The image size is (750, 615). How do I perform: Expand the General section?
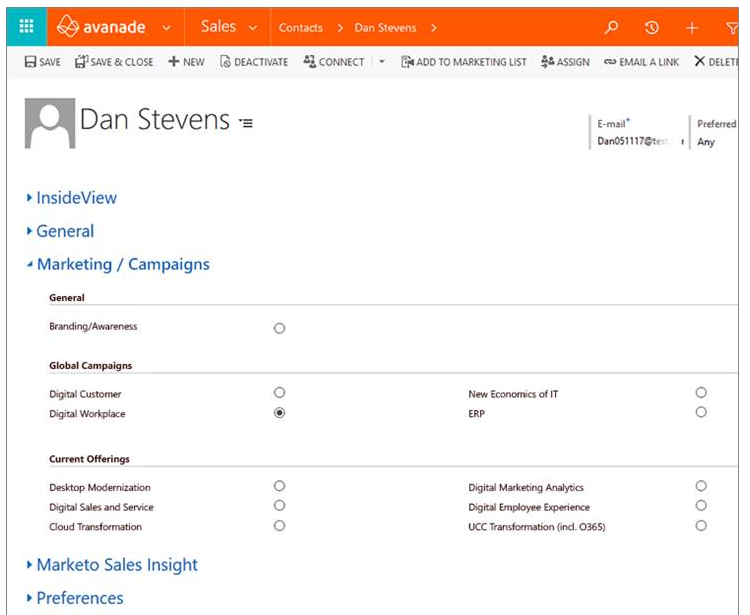[x=61, y=231]
